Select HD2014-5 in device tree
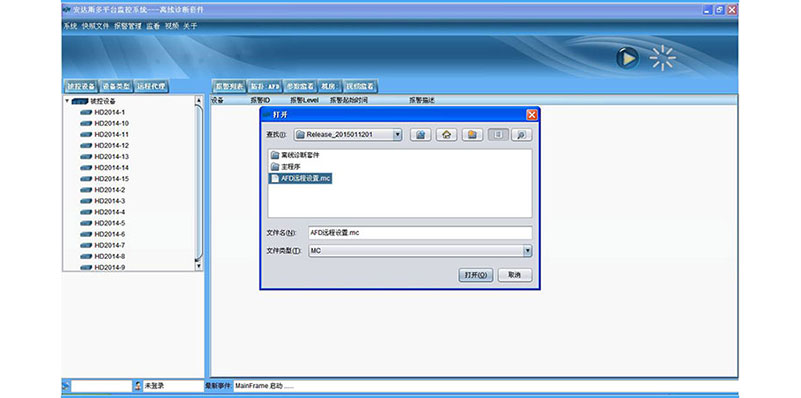 pyautogui.click(x=110, y=223)
